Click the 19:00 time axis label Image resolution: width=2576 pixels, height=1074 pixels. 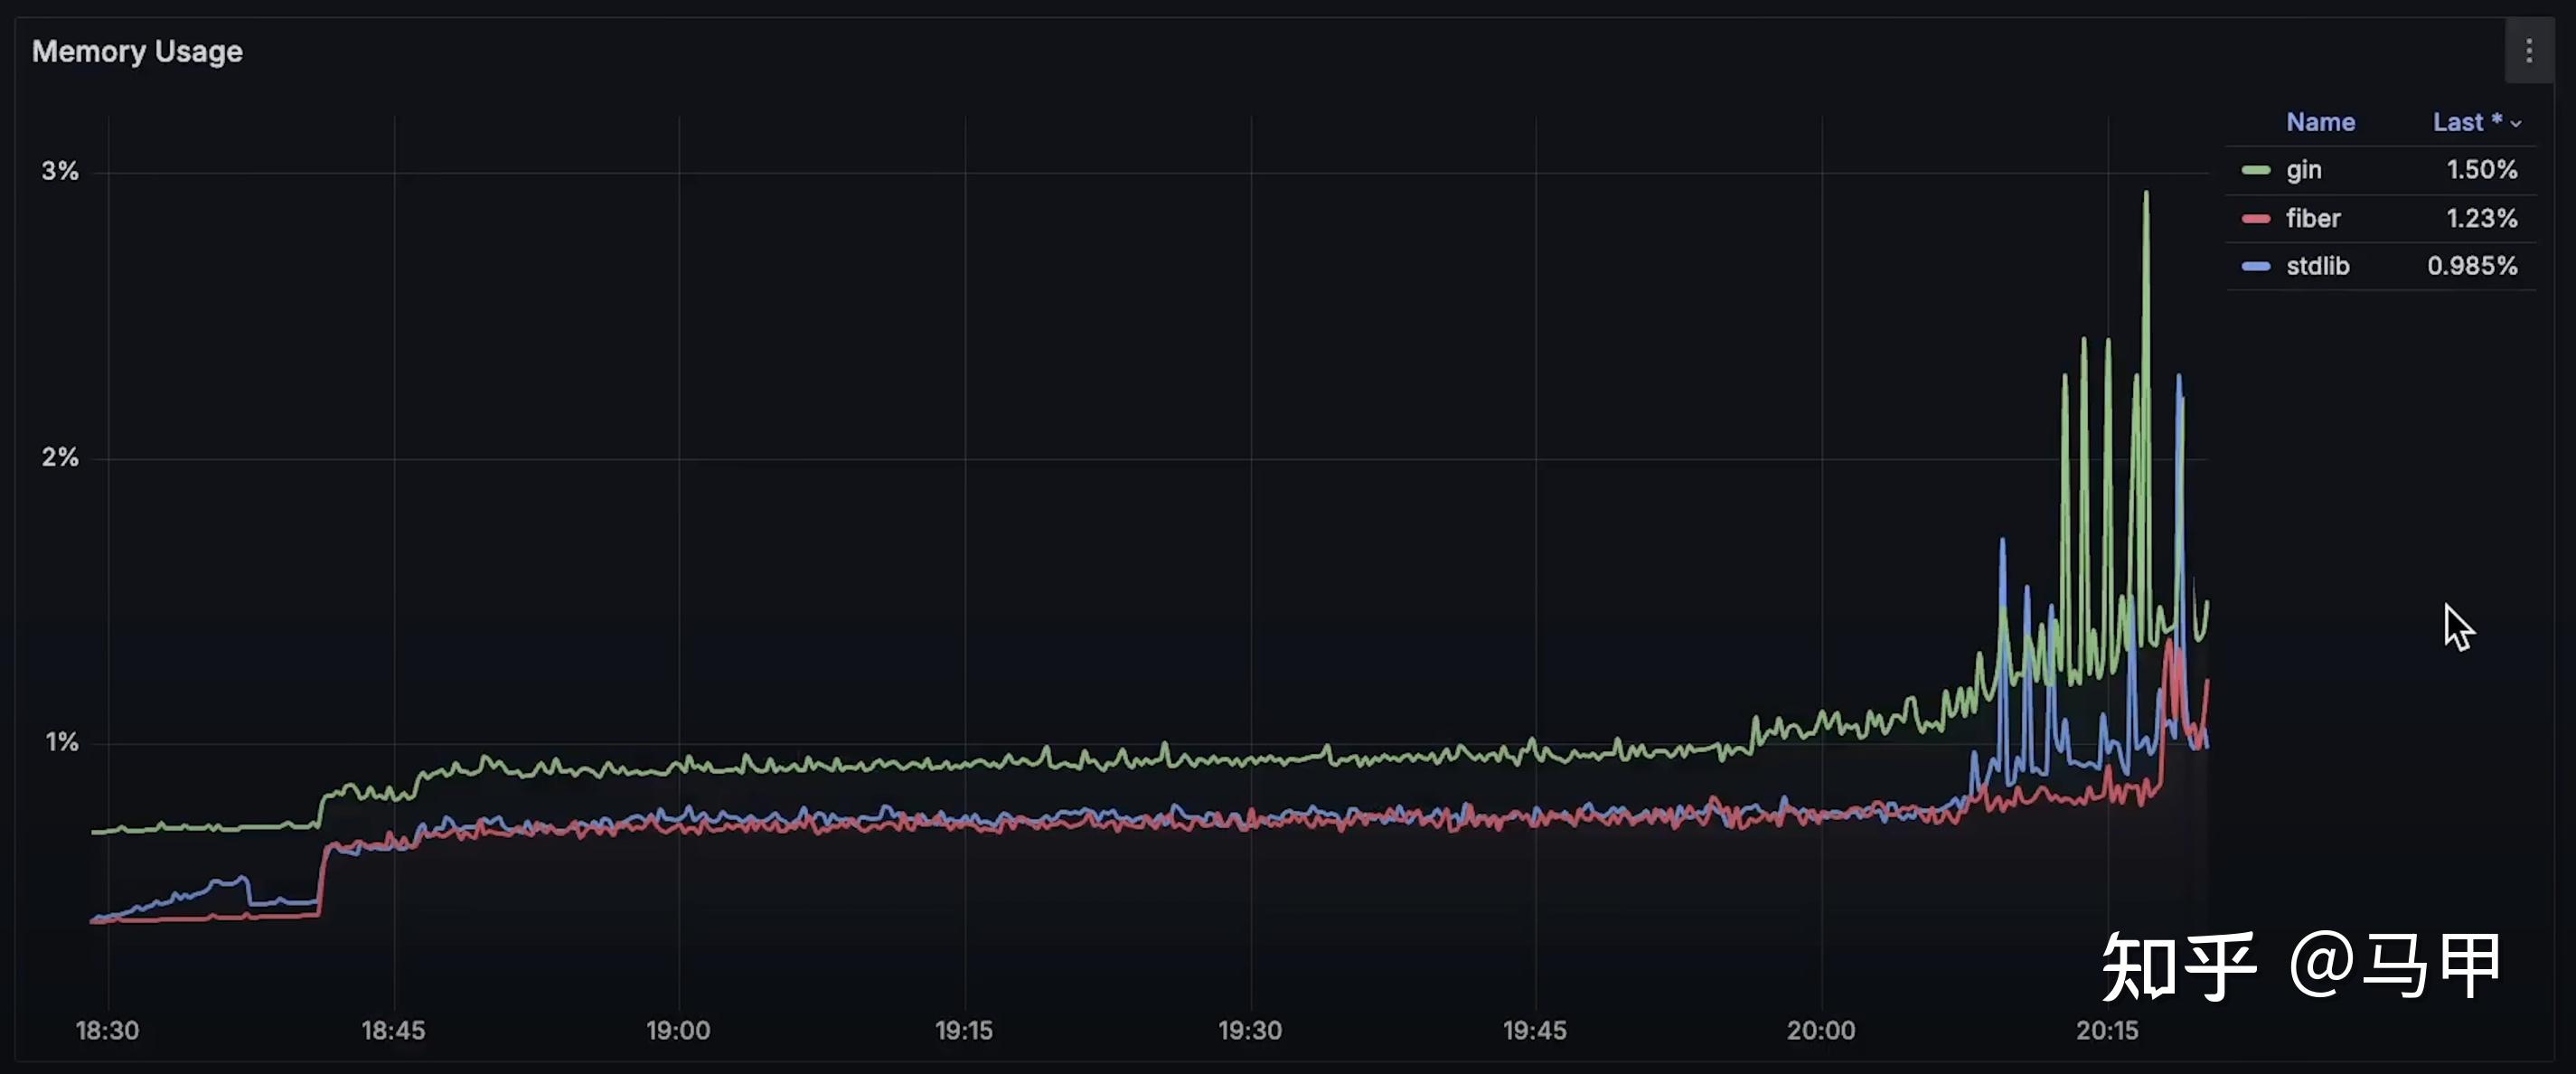(678, 1030)
